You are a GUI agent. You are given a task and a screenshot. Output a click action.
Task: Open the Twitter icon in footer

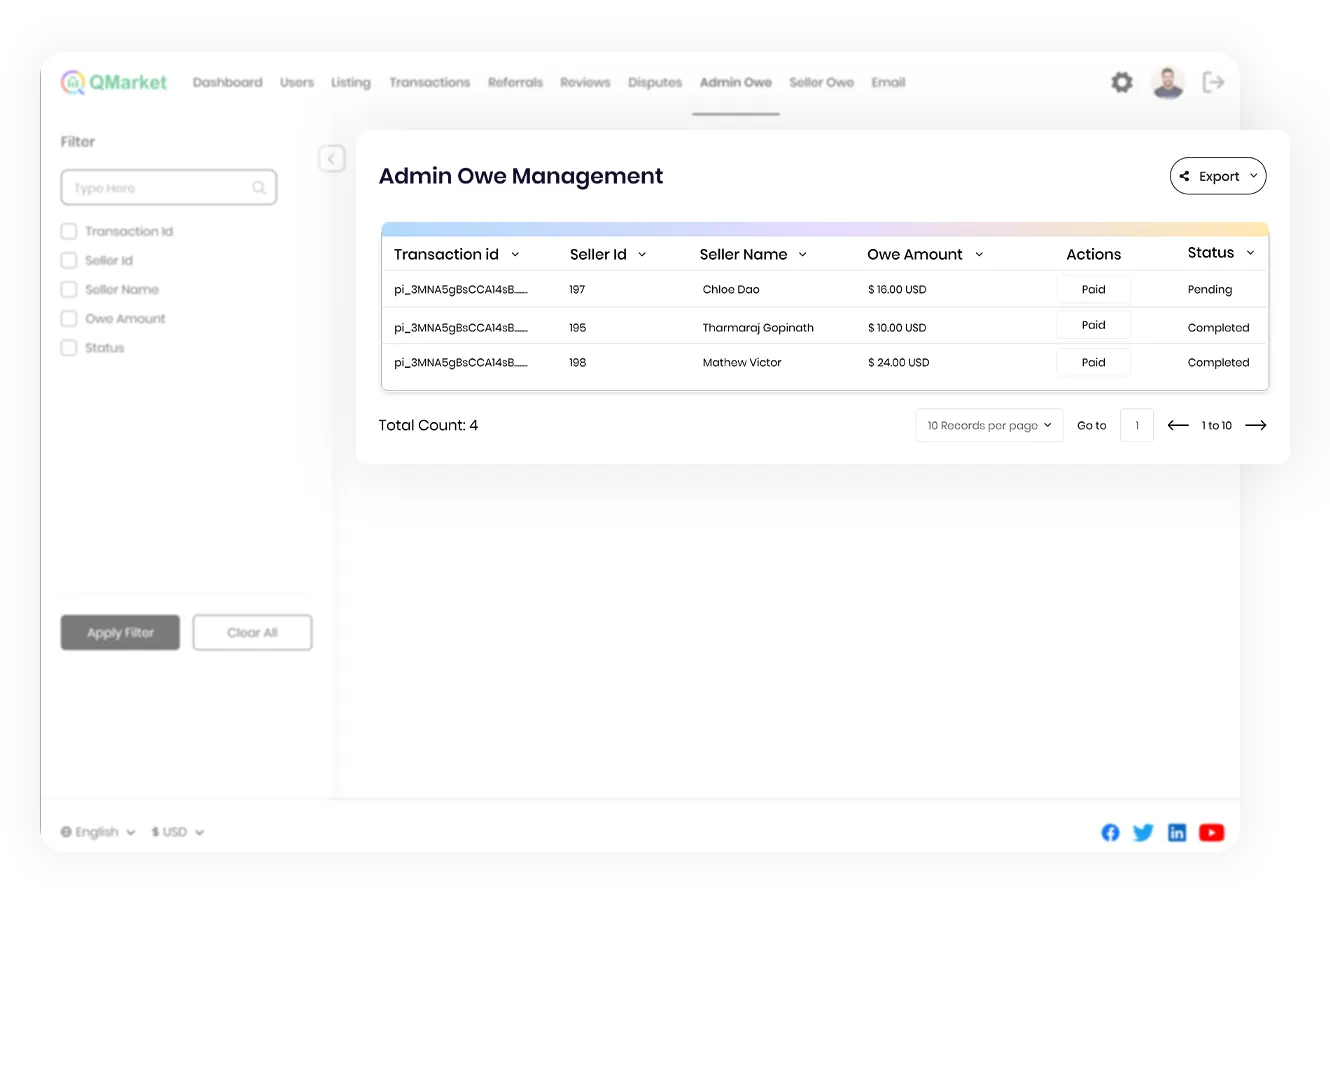pyautogui.click(x=1143, y=833)
